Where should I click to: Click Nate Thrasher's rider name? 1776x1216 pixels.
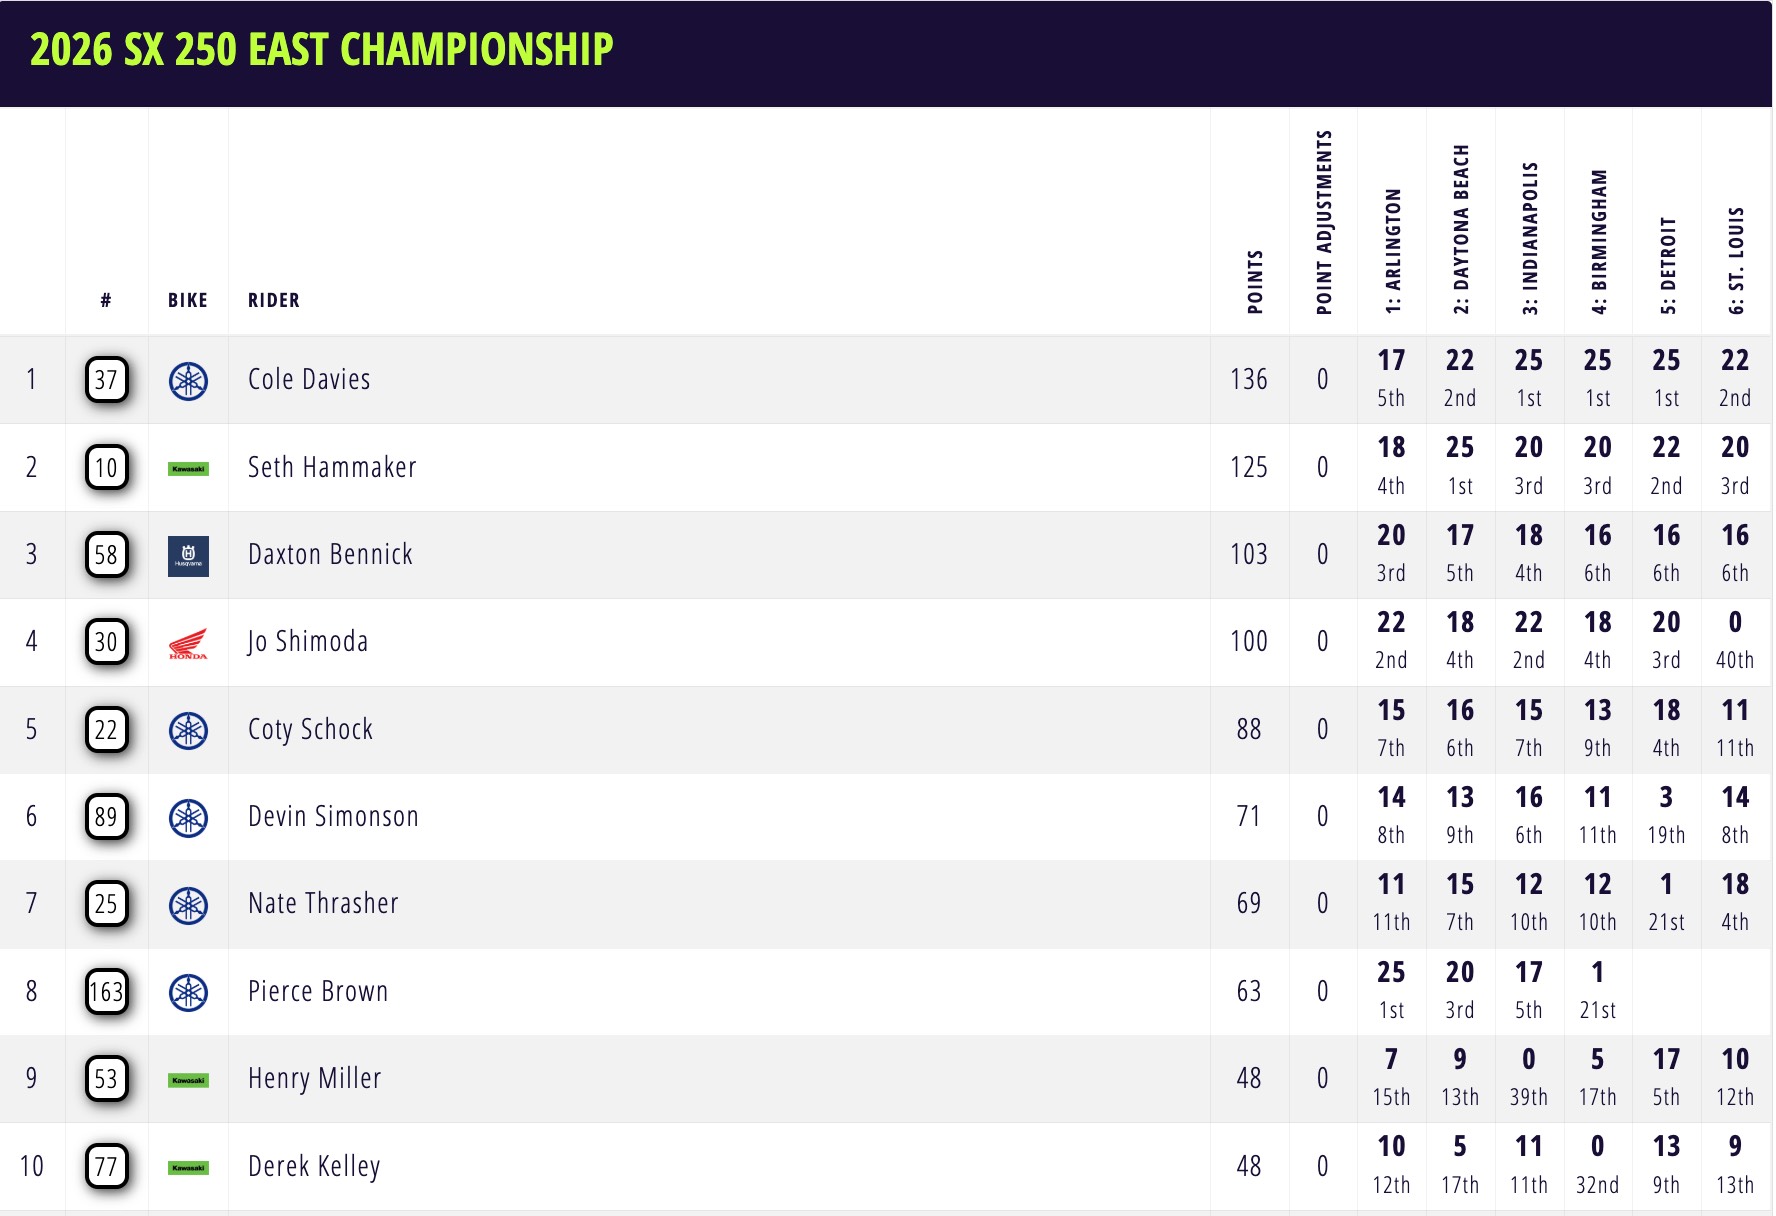(323, 904)
